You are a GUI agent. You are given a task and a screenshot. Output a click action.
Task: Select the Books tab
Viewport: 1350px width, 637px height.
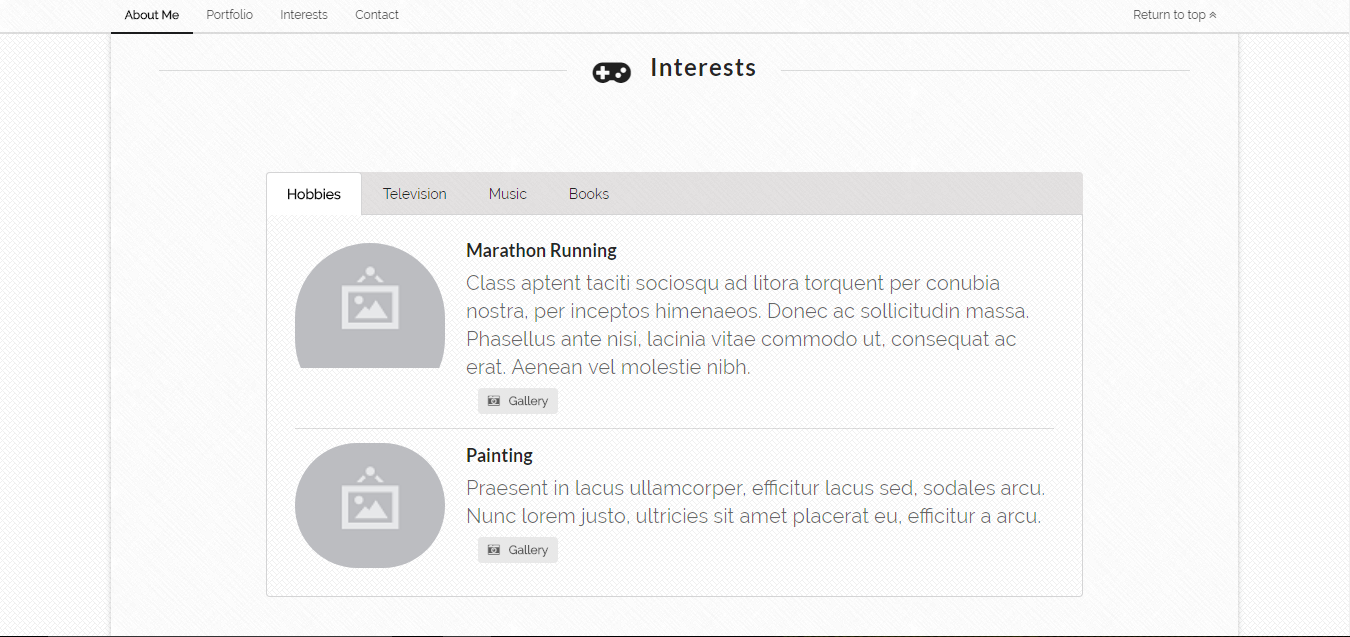click(x=589, y=193)
